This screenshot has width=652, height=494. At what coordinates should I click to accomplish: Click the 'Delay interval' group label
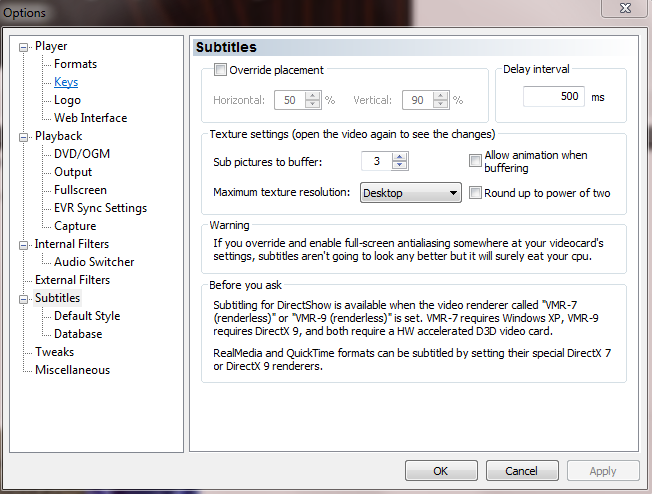click(x=536, y=69)
